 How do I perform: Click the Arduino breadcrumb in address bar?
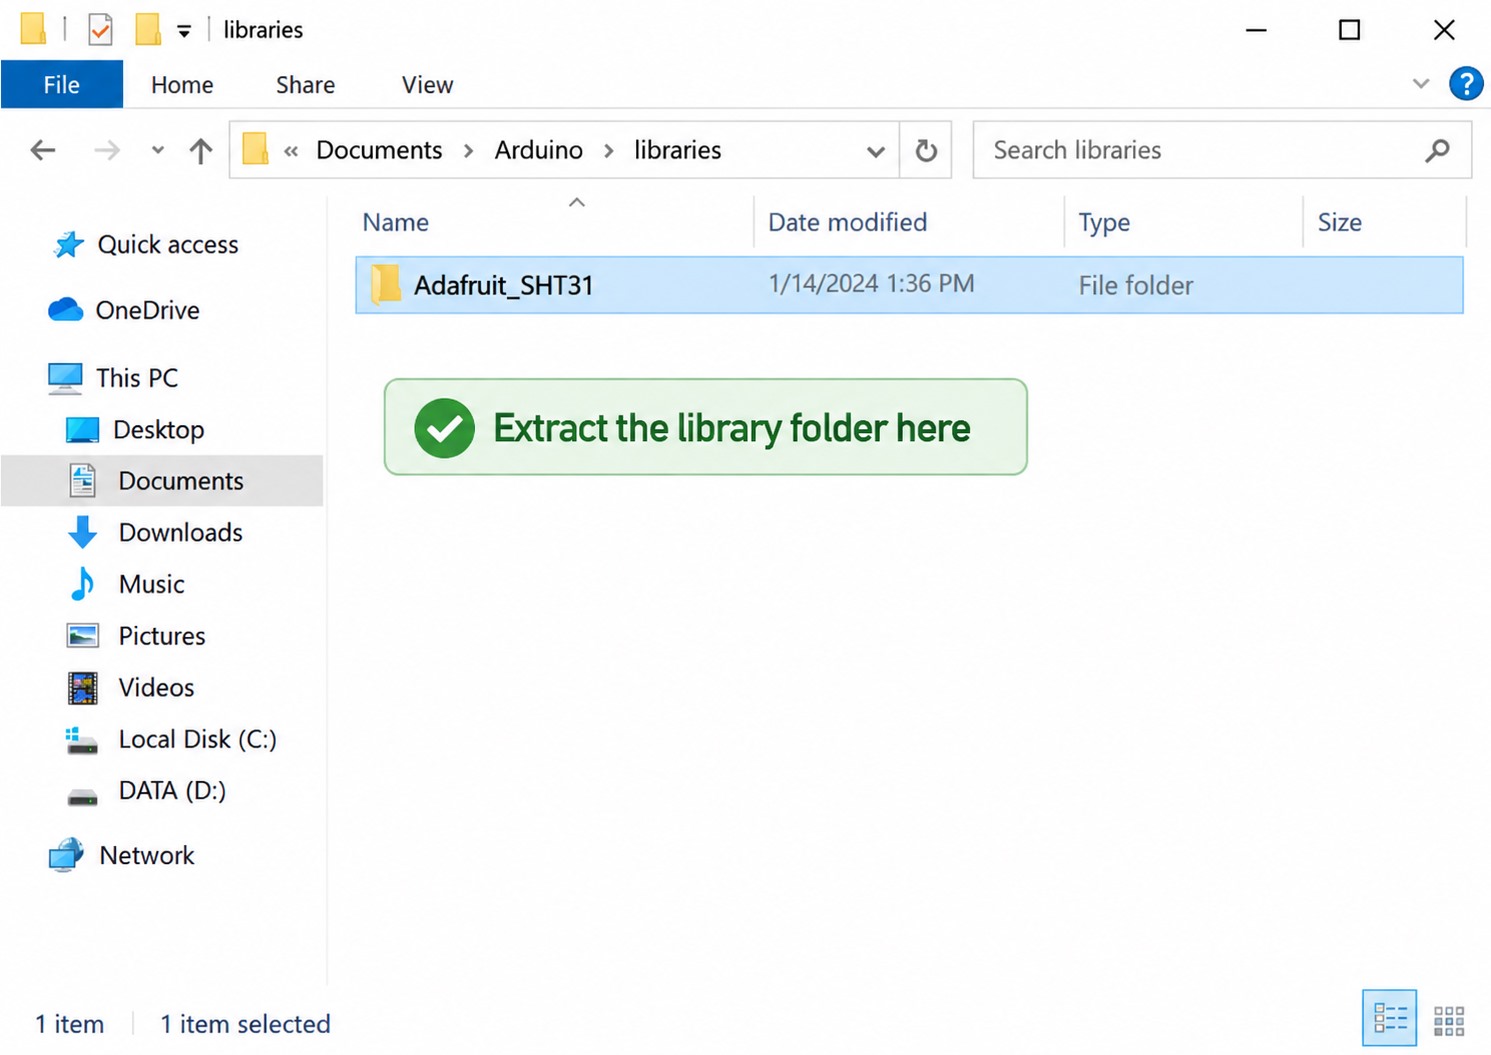pyautogui.click(x=538, y=150)
